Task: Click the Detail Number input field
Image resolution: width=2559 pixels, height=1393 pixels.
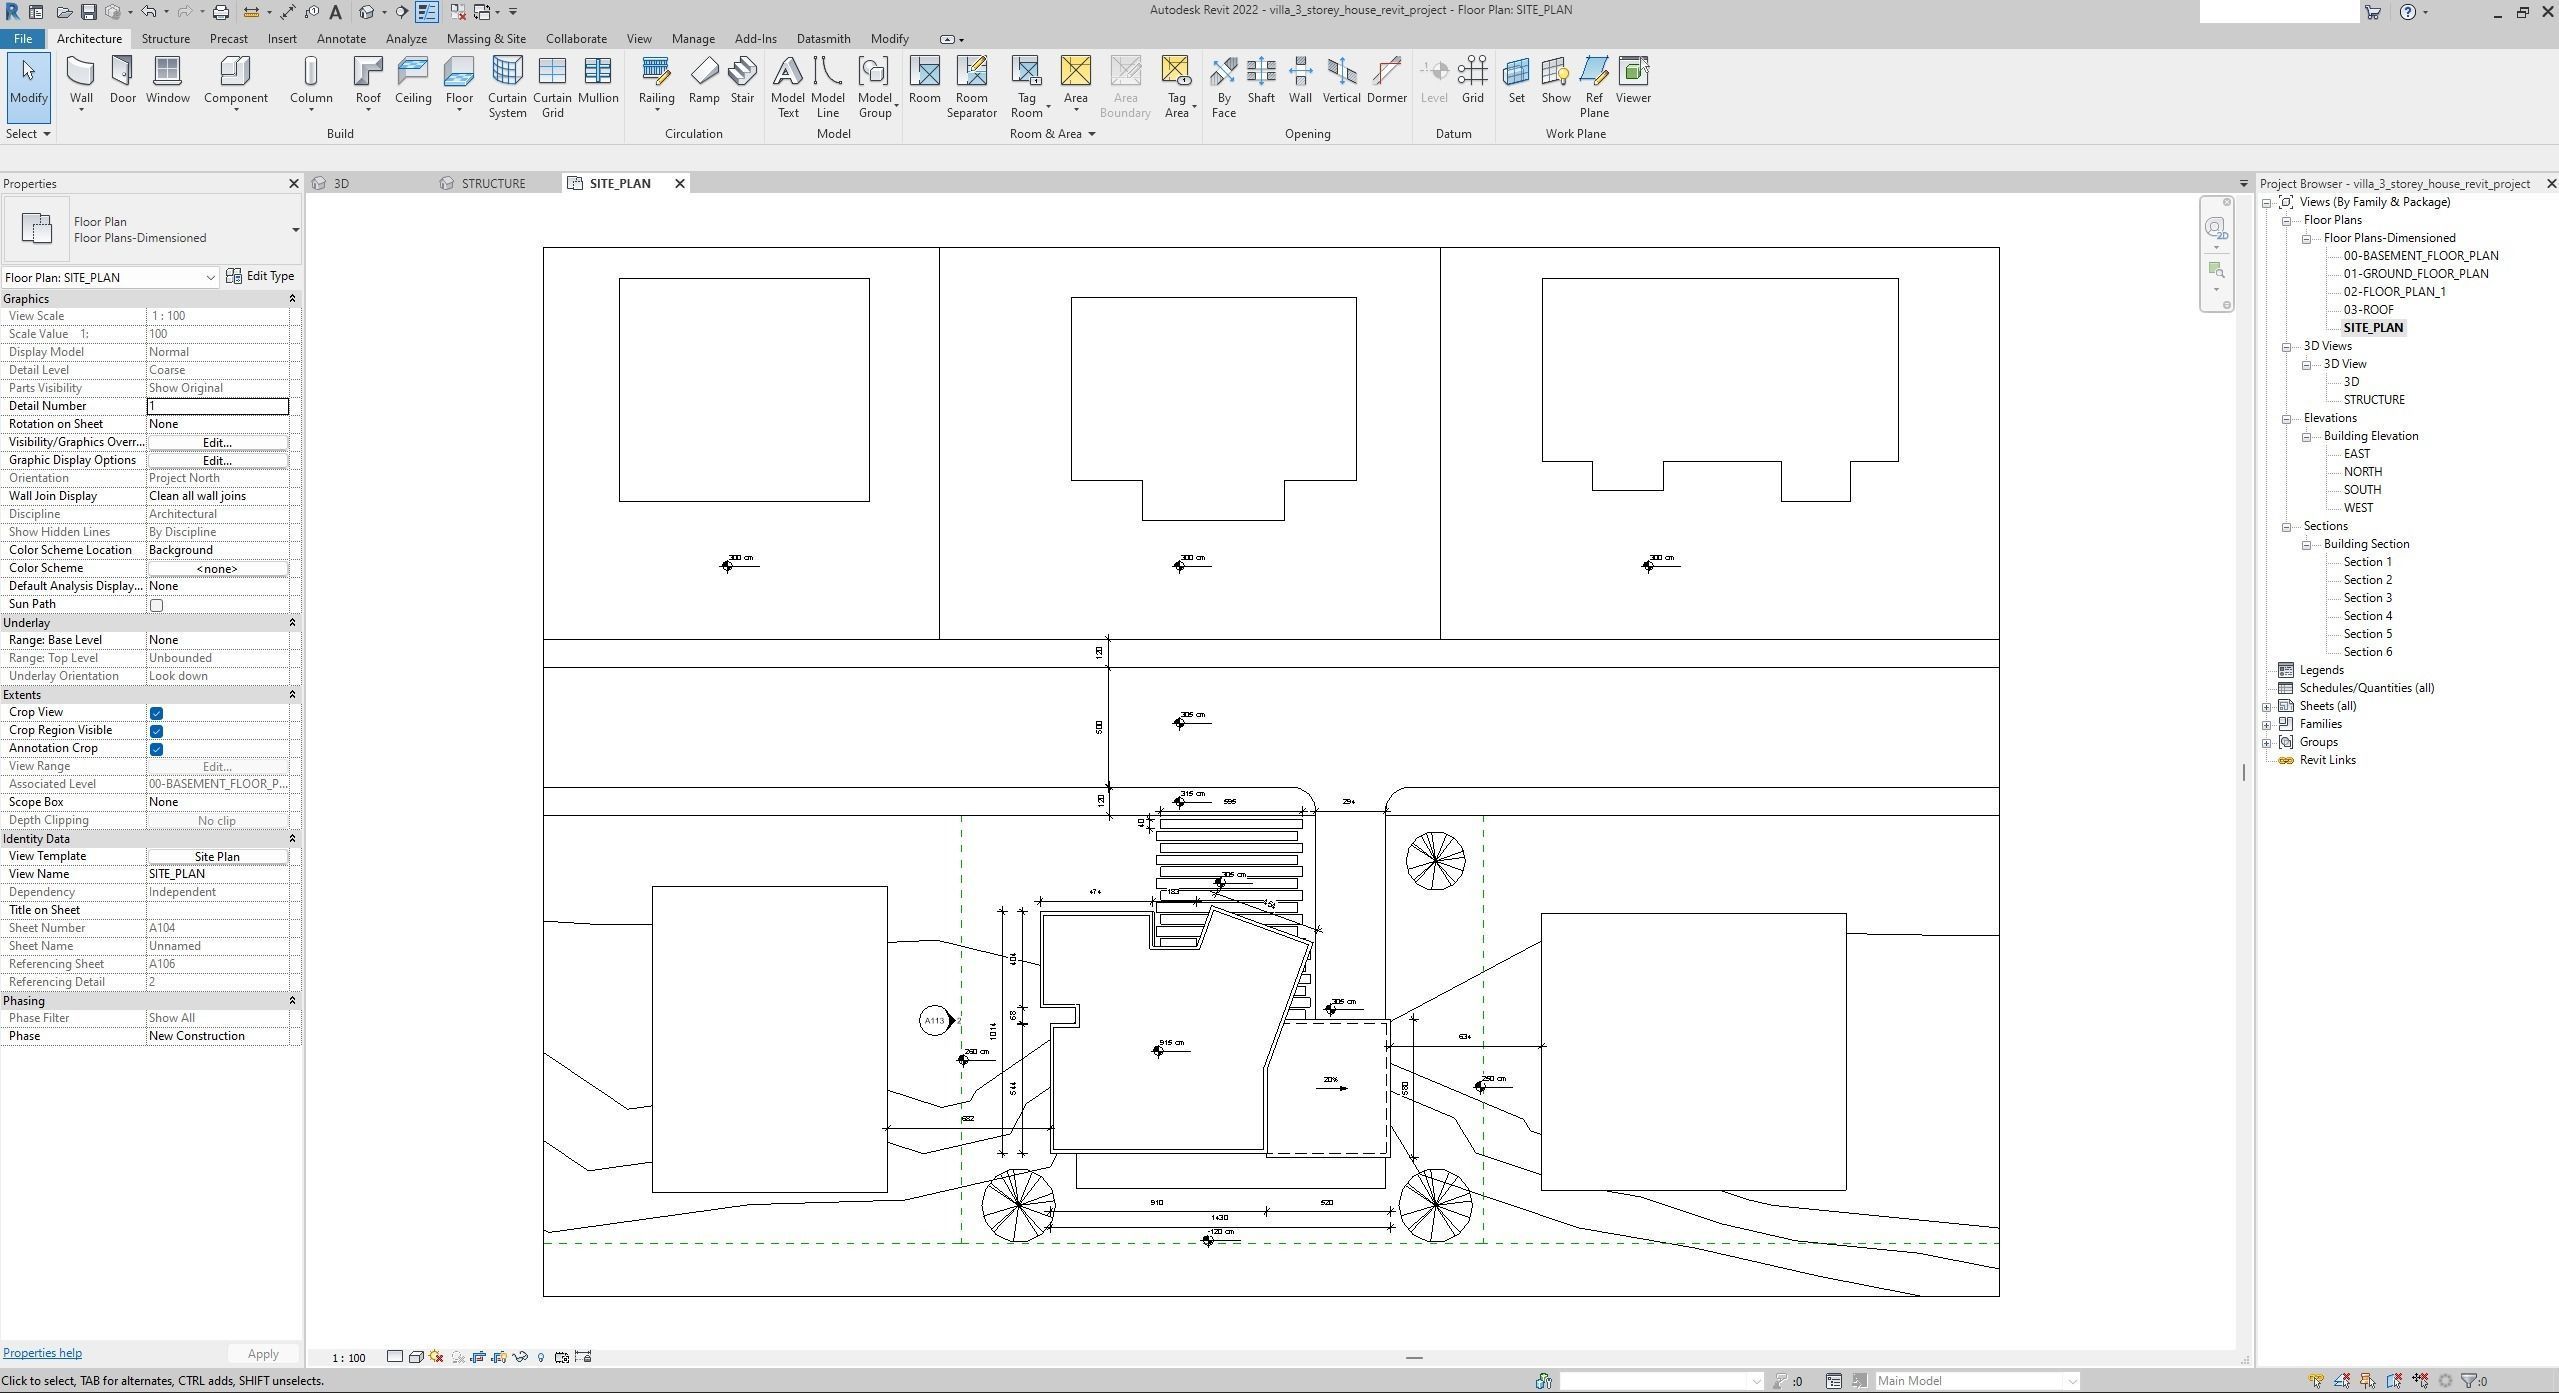Action: pyautogui.click(x=217, y=406)
